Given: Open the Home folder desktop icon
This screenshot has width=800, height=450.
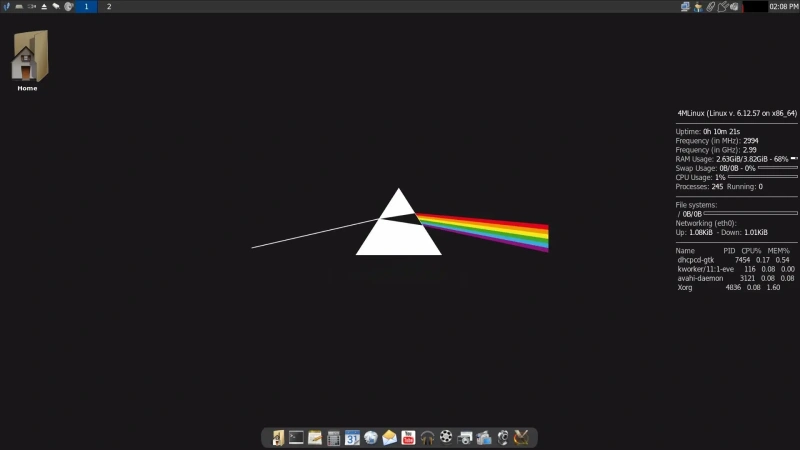Looking at the screenshot, I should [x=28, y=58].
